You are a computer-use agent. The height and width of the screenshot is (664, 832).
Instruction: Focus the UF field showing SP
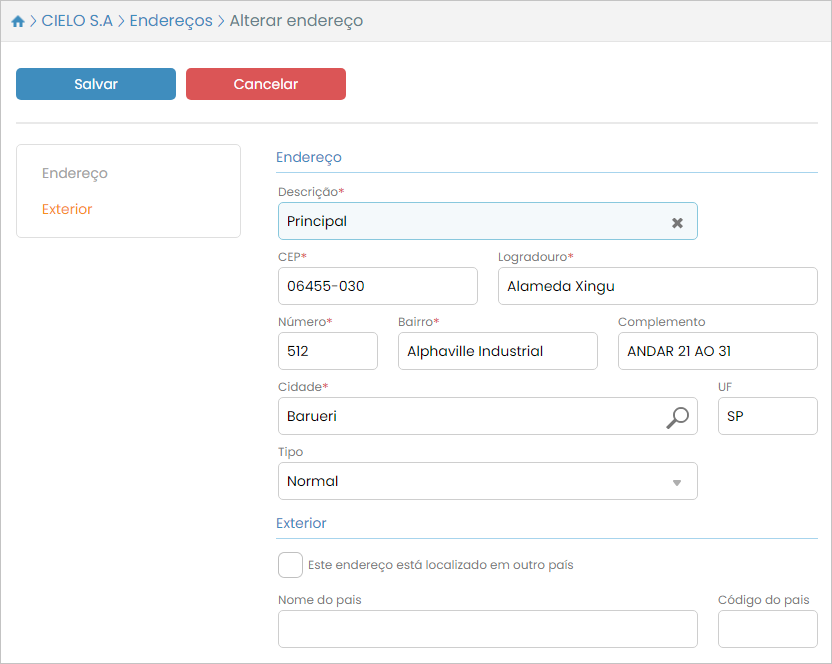(x=767, y=416)
